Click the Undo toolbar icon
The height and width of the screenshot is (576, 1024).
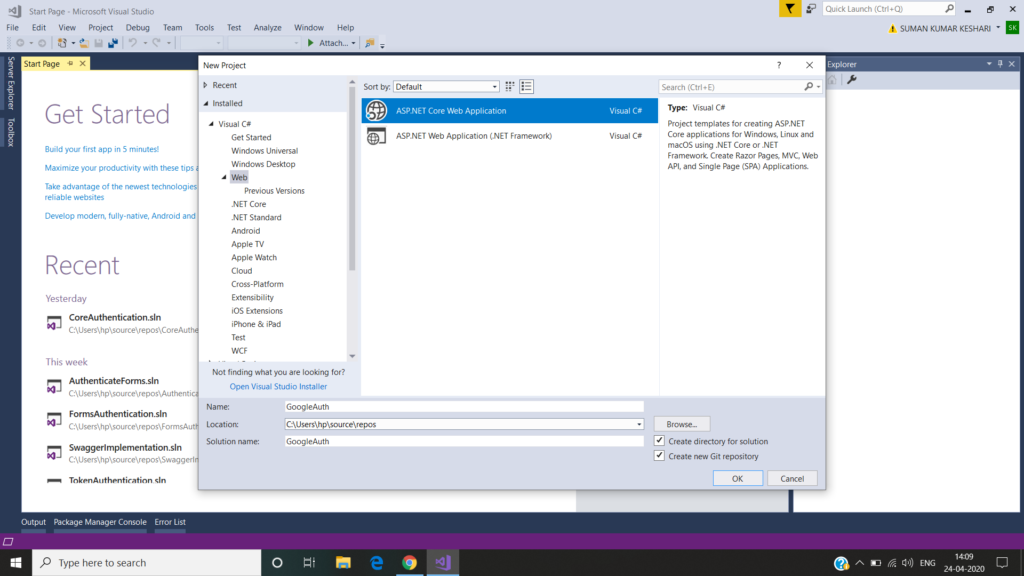click(x=133, y=43)
